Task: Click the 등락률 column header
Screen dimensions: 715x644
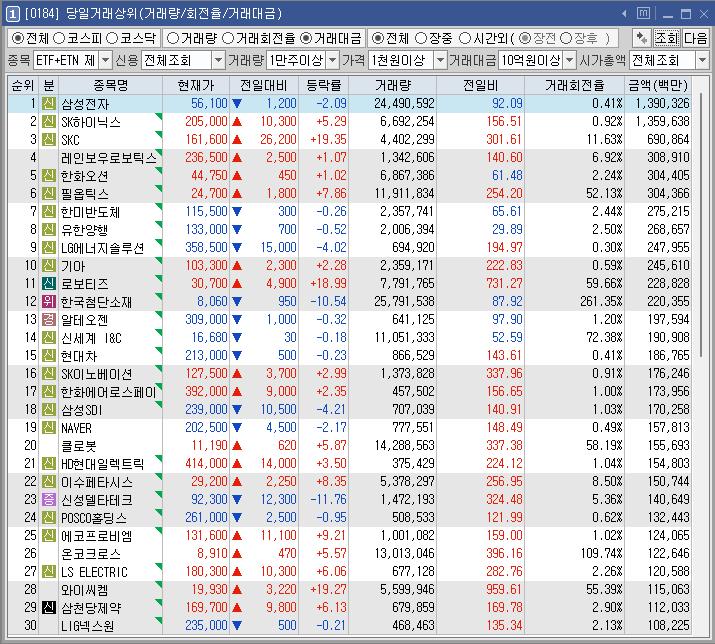Action: pos(323,85)
